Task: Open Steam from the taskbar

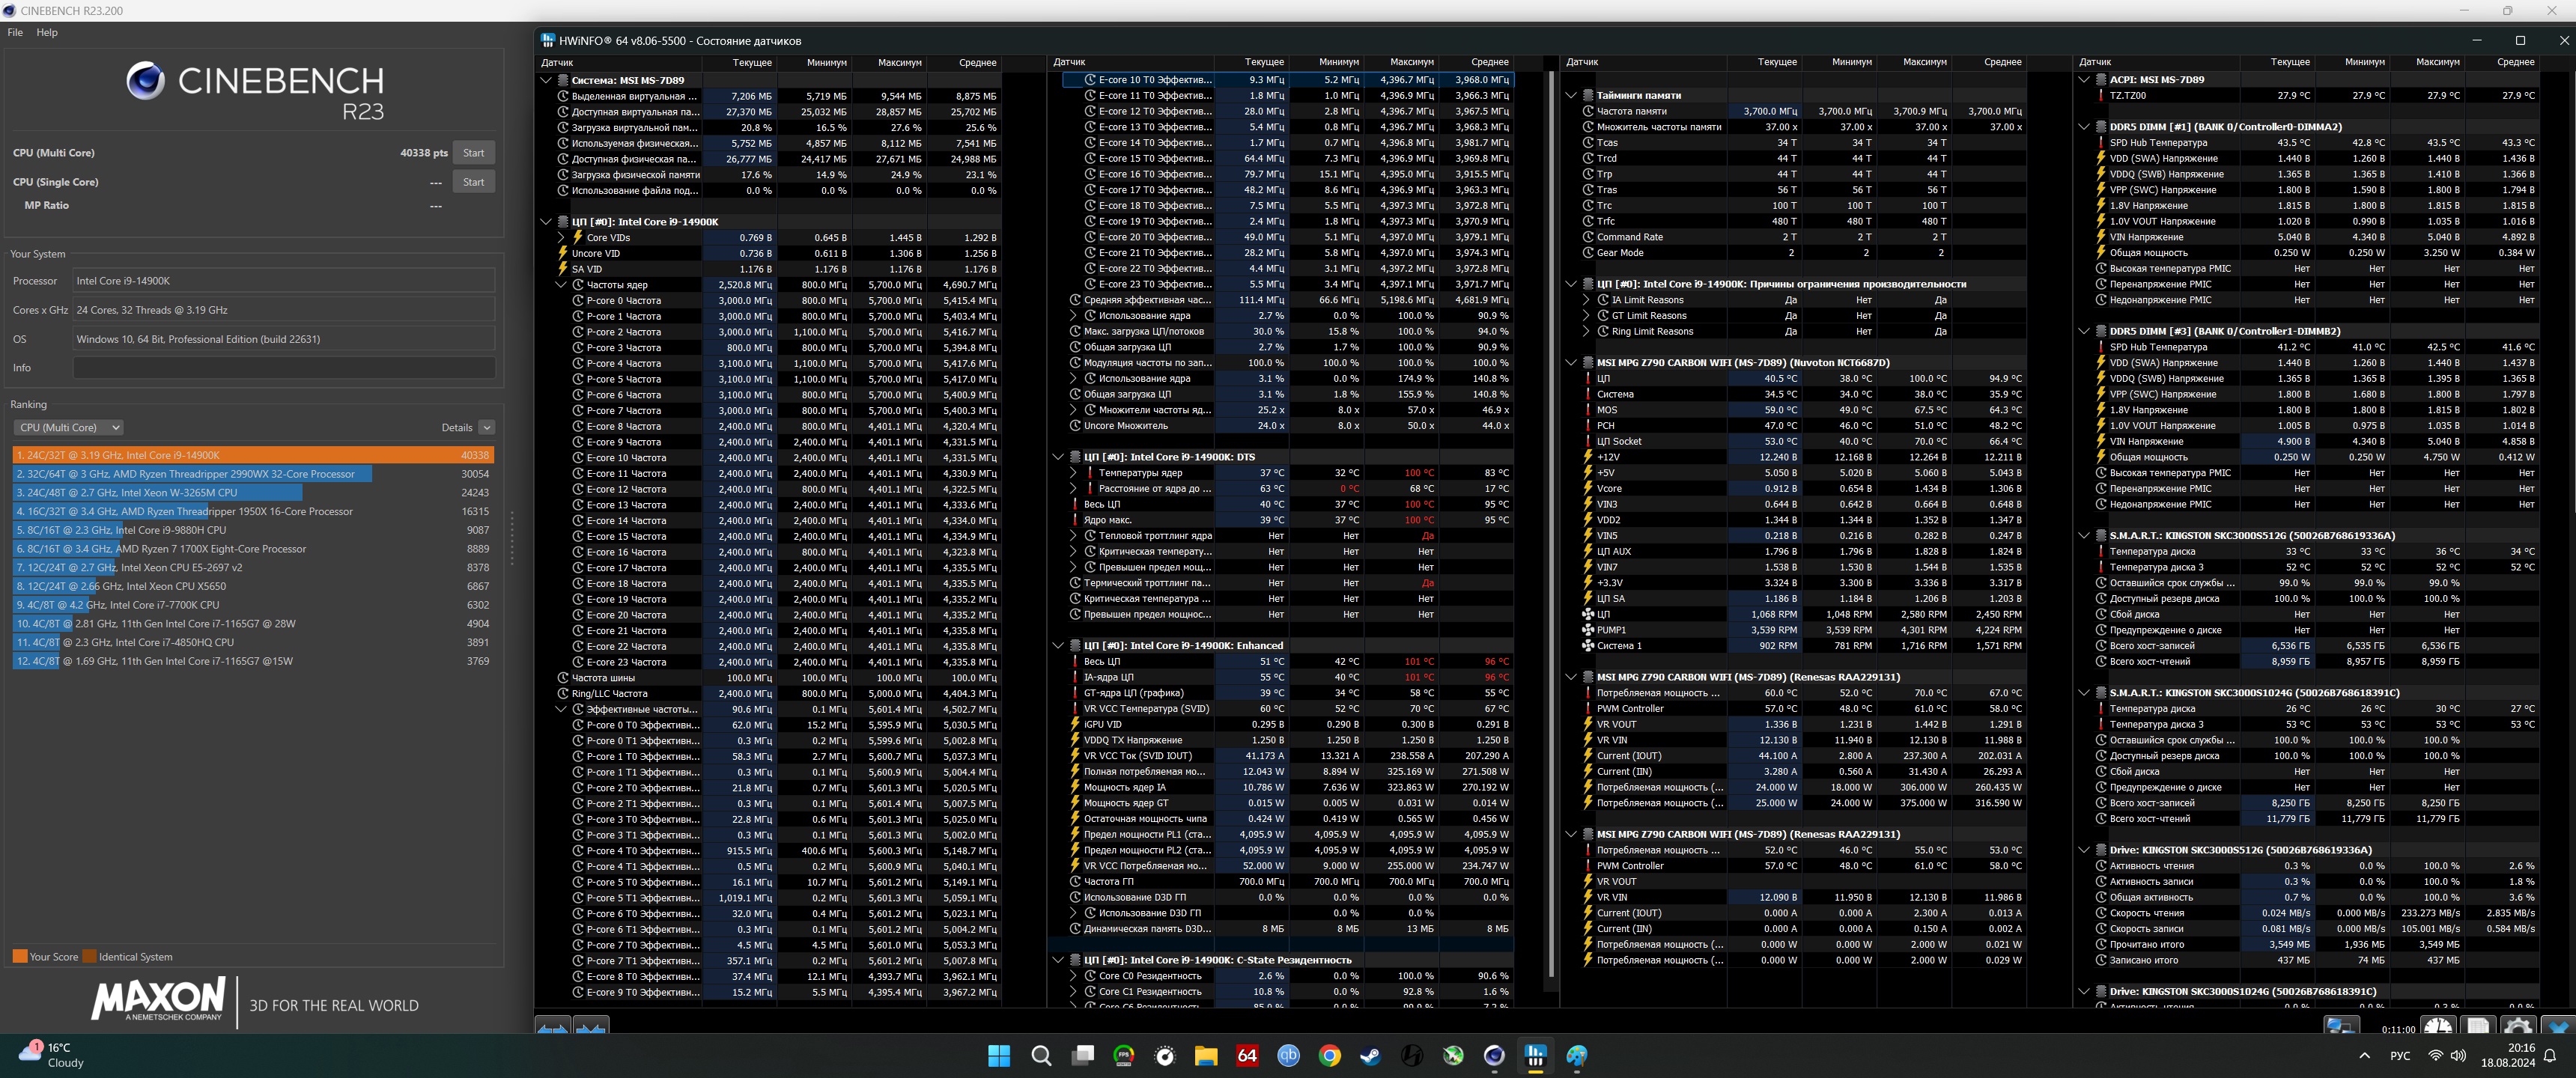Action: tap(1370, 1055)
